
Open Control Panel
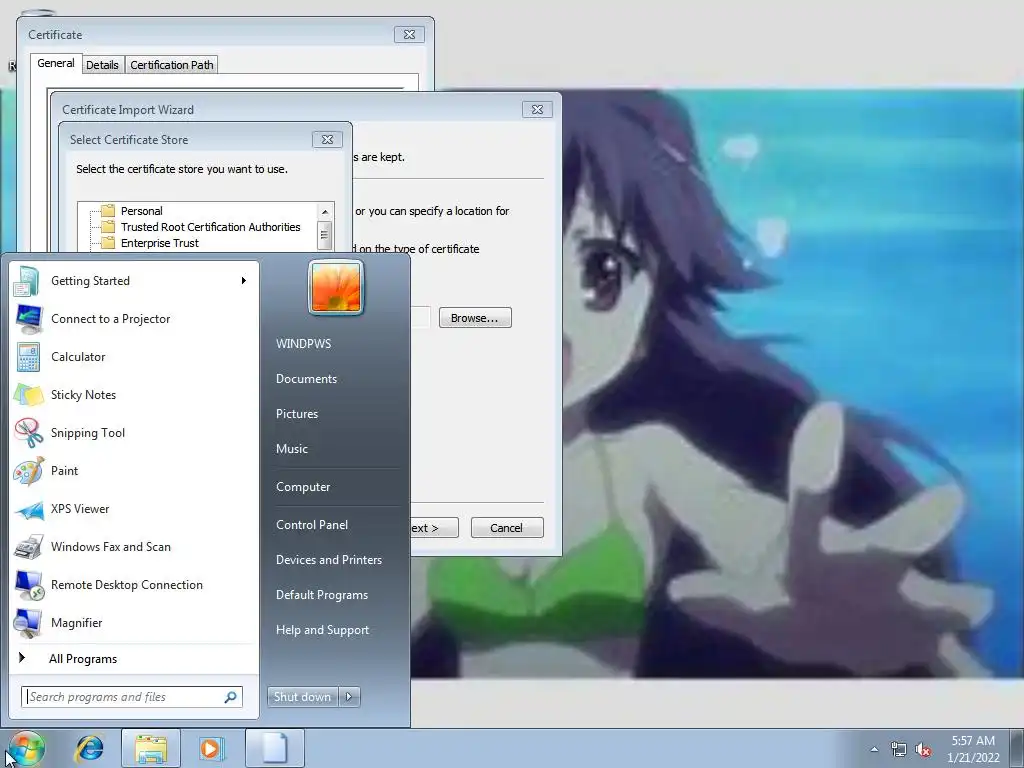[312, 524]
